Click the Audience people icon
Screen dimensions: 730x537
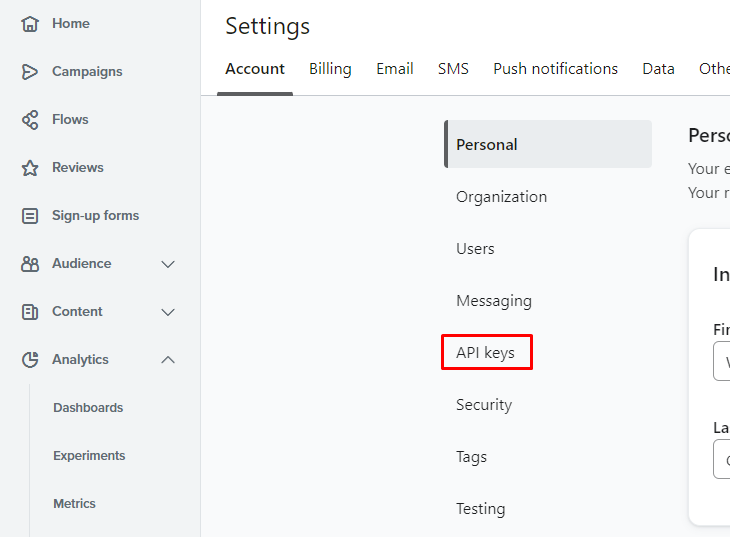[30, 264]
